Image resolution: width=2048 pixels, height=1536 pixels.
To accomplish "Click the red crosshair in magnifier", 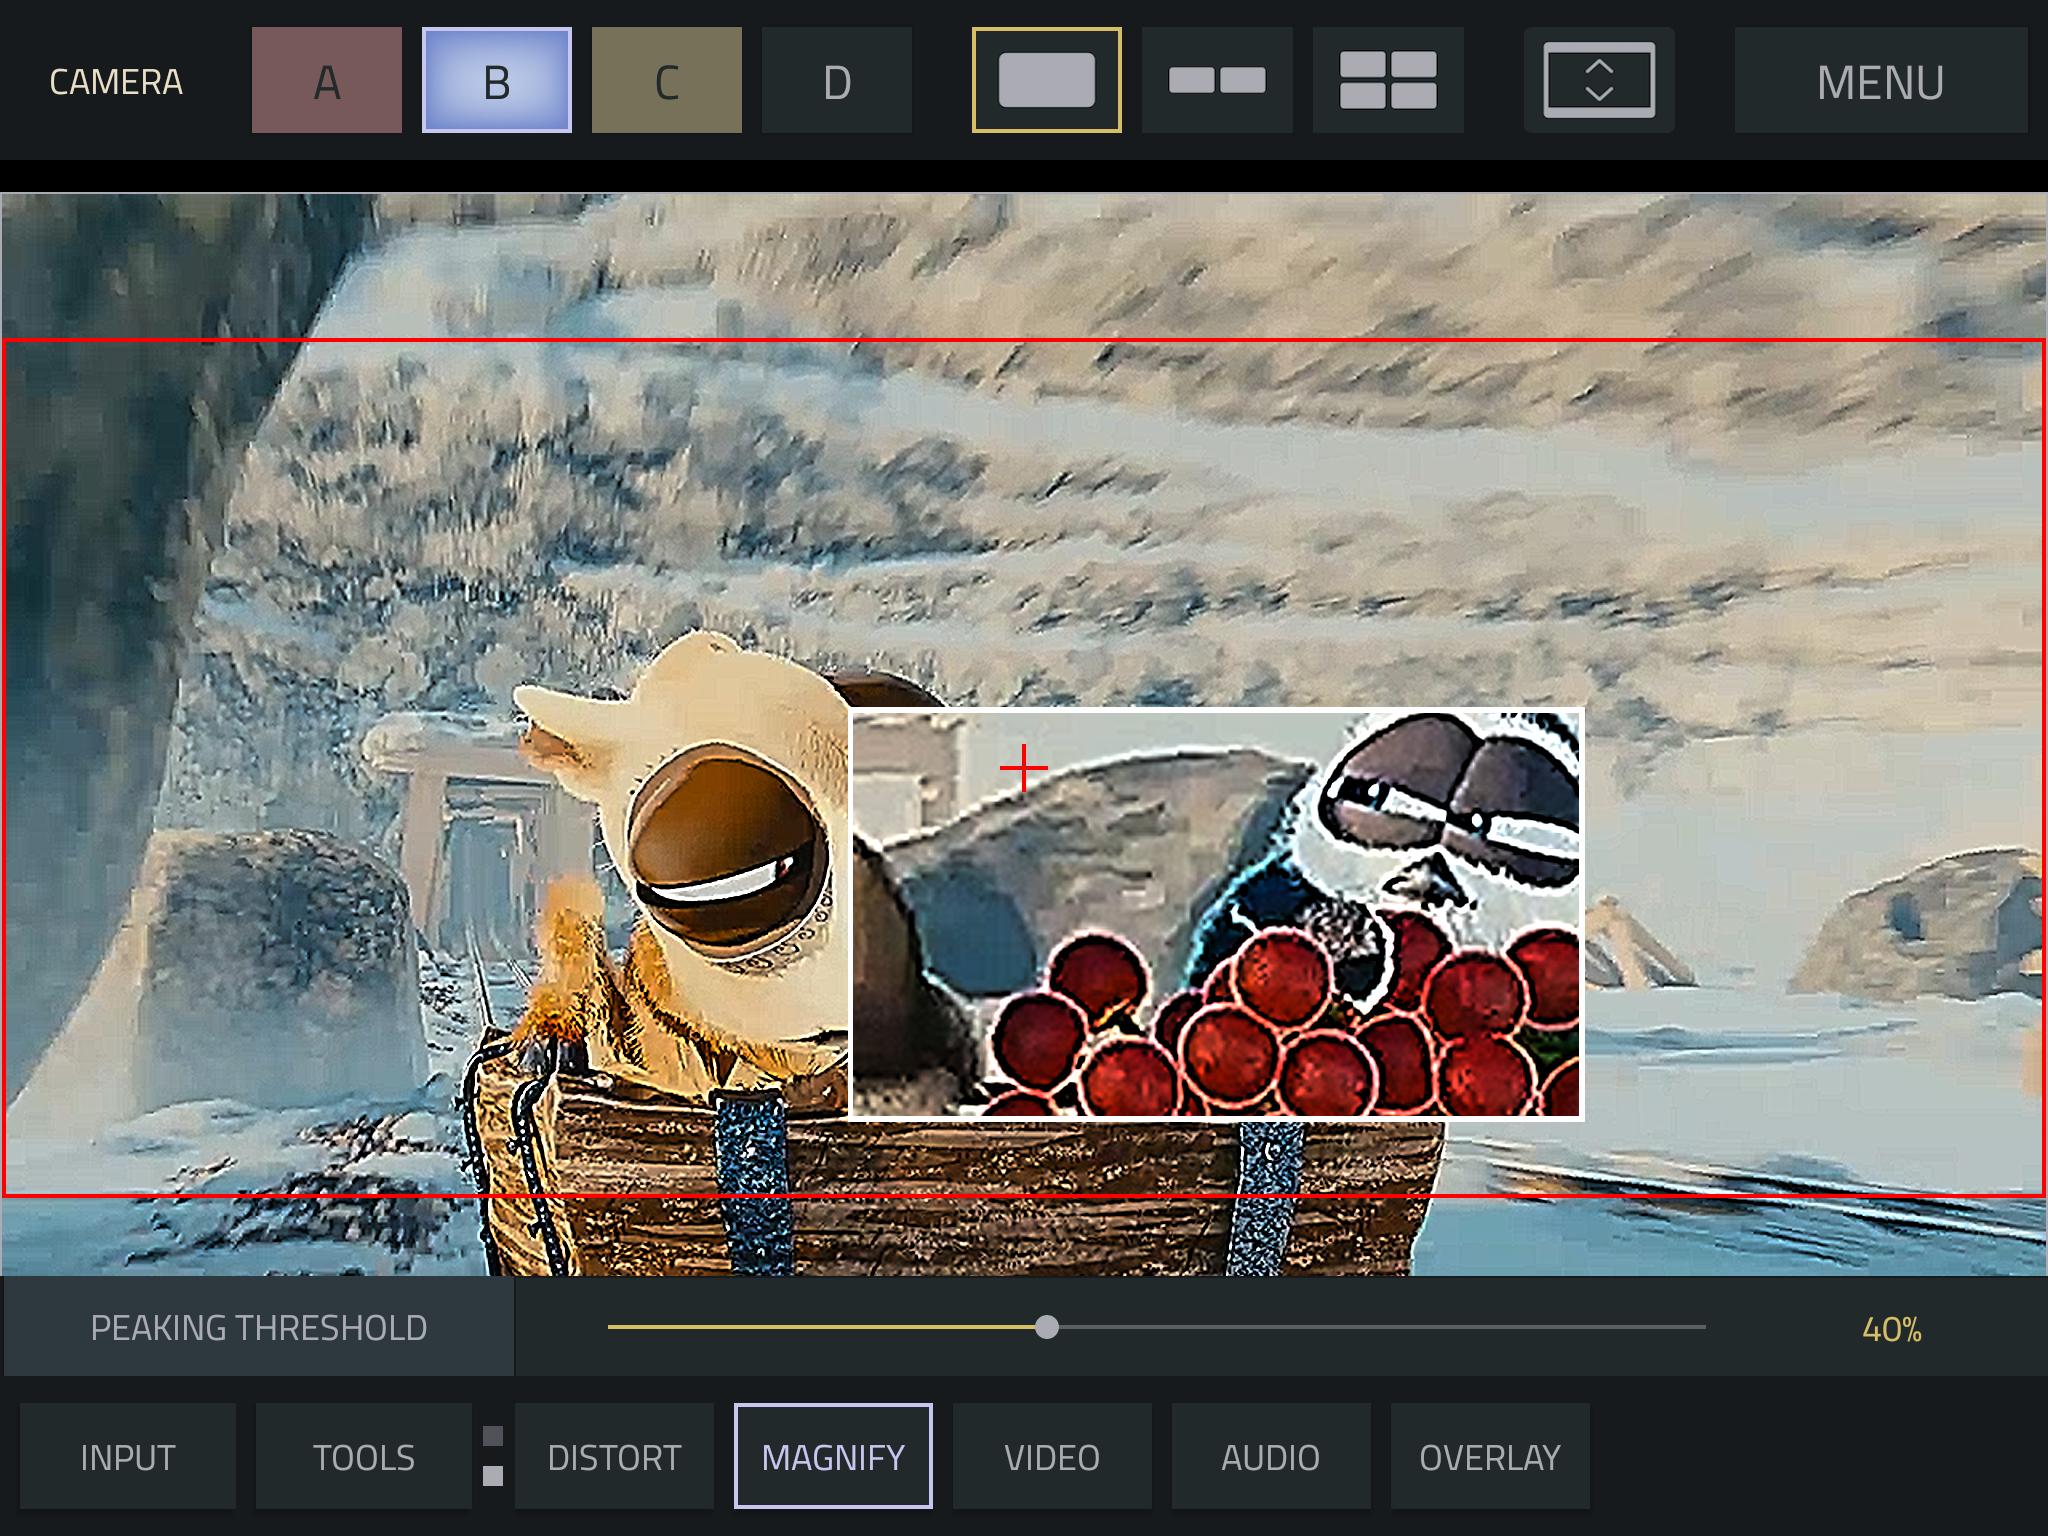I will coord(1024,768).
